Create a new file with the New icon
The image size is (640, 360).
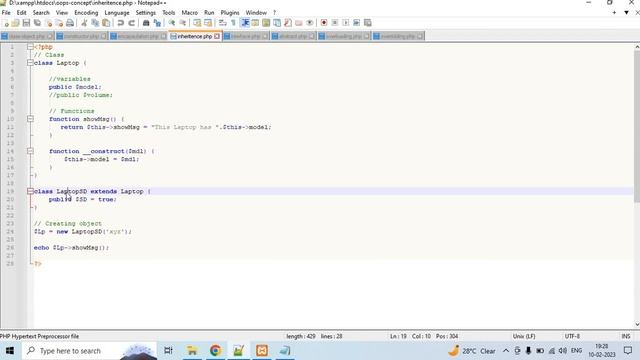tap(6, 23)
